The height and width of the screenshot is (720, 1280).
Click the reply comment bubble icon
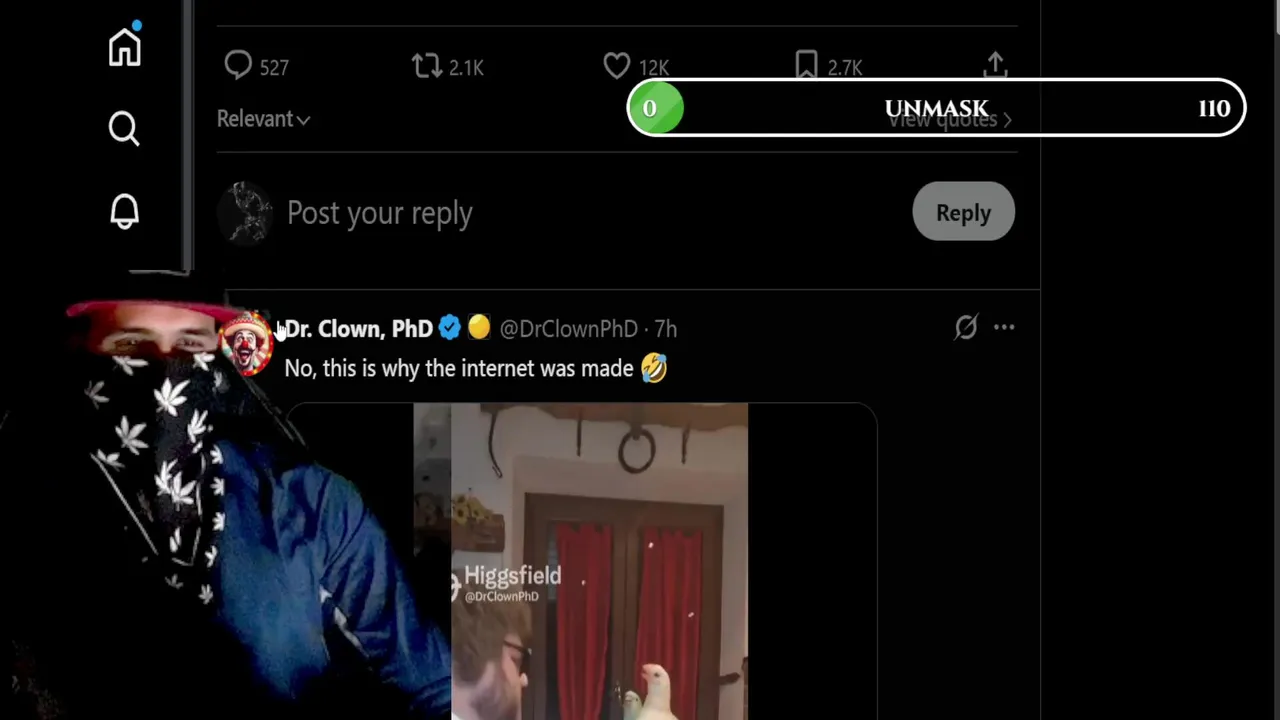[238, 66]
